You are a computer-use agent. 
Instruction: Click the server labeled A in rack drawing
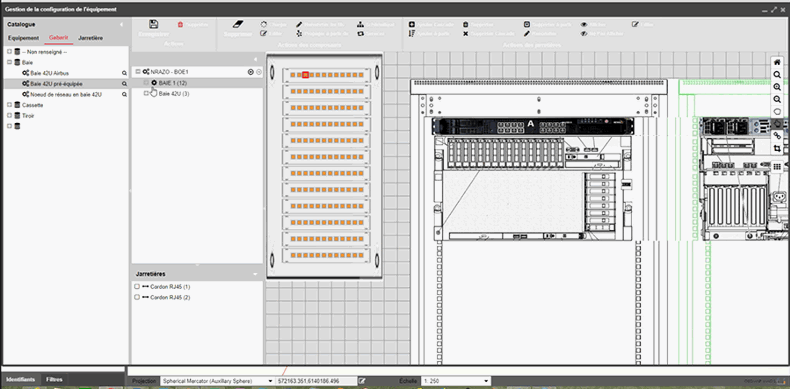click(533, 126)
